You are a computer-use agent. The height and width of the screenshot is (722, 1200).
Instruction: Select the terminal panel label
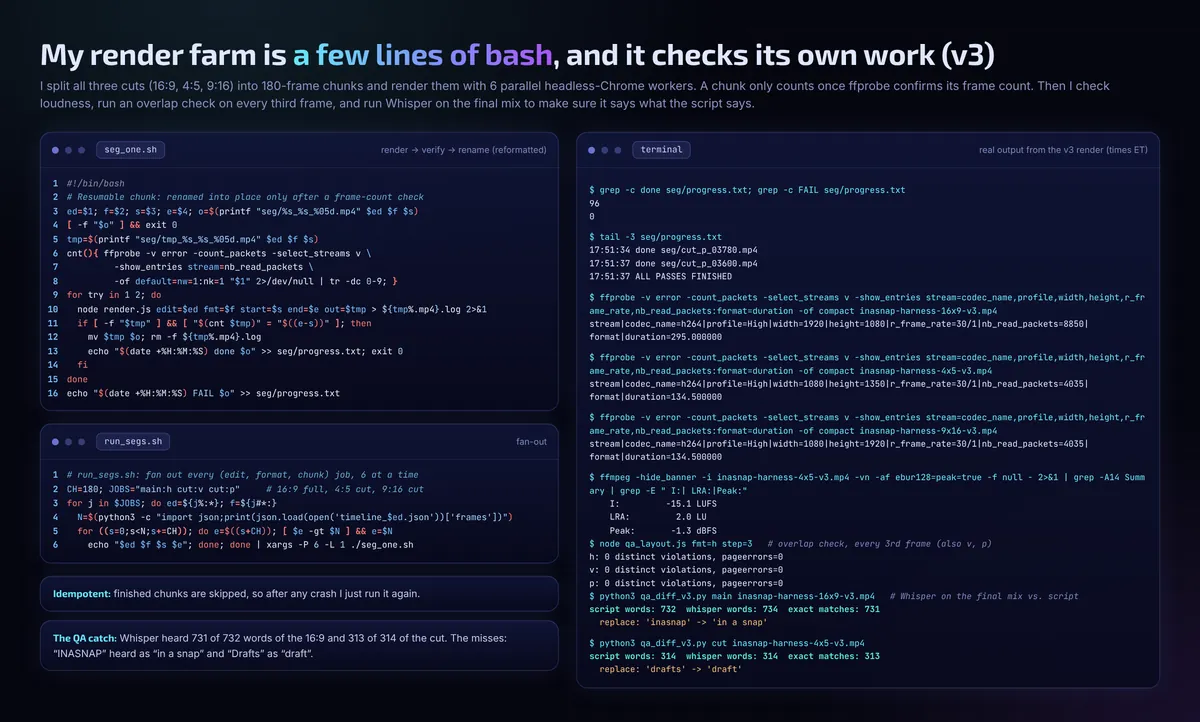pos(661,150)
